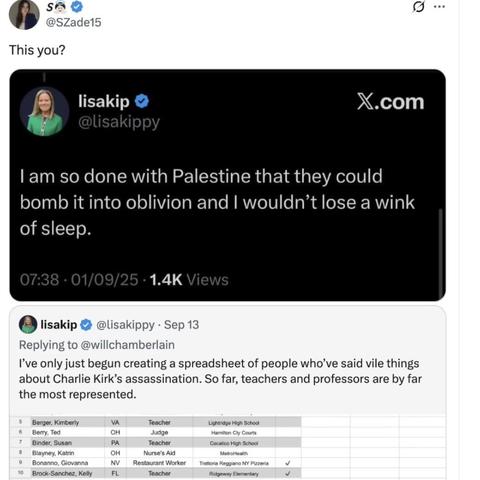Image resolution: width=480 pixels, height=480 pixels.
Task: Click the verified badge next to SZade15's name
Action: pos(77,6)
